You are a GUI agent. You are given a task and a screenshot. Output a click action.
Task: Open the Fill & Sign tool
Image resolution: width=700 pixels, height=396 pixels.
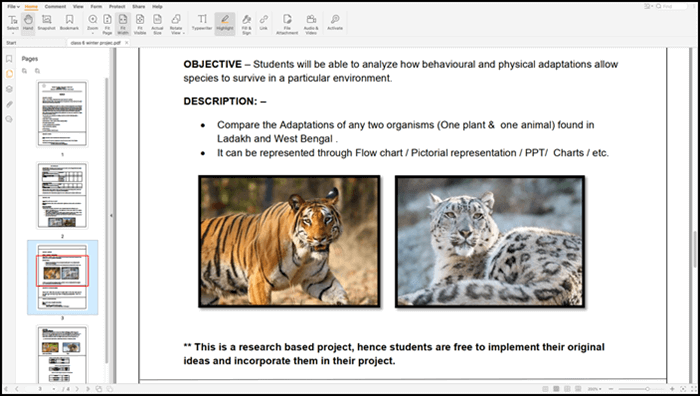coord(246,24)
